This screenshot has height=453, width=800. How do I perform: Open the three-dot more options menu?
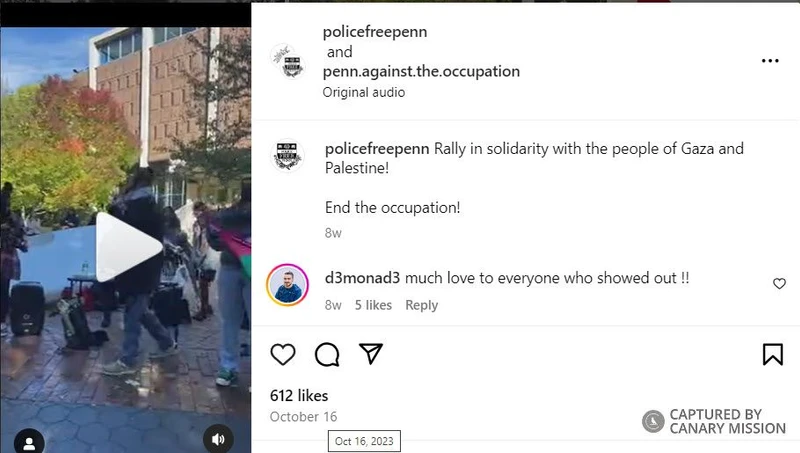point(770,61)
